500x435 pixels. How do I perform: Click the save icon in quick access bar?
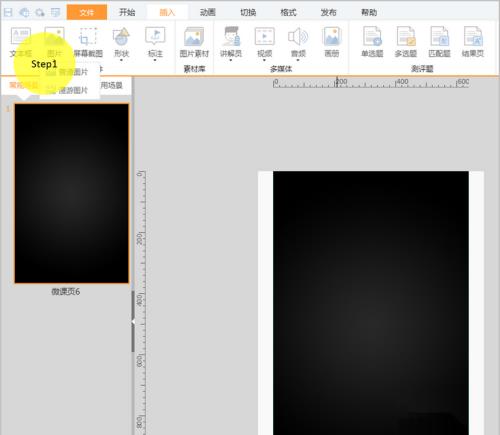coord(8,13)
